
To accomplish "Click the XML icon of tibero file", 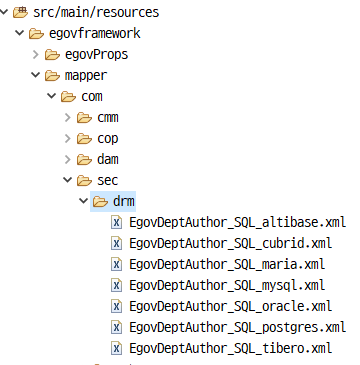I will (116, 348).
